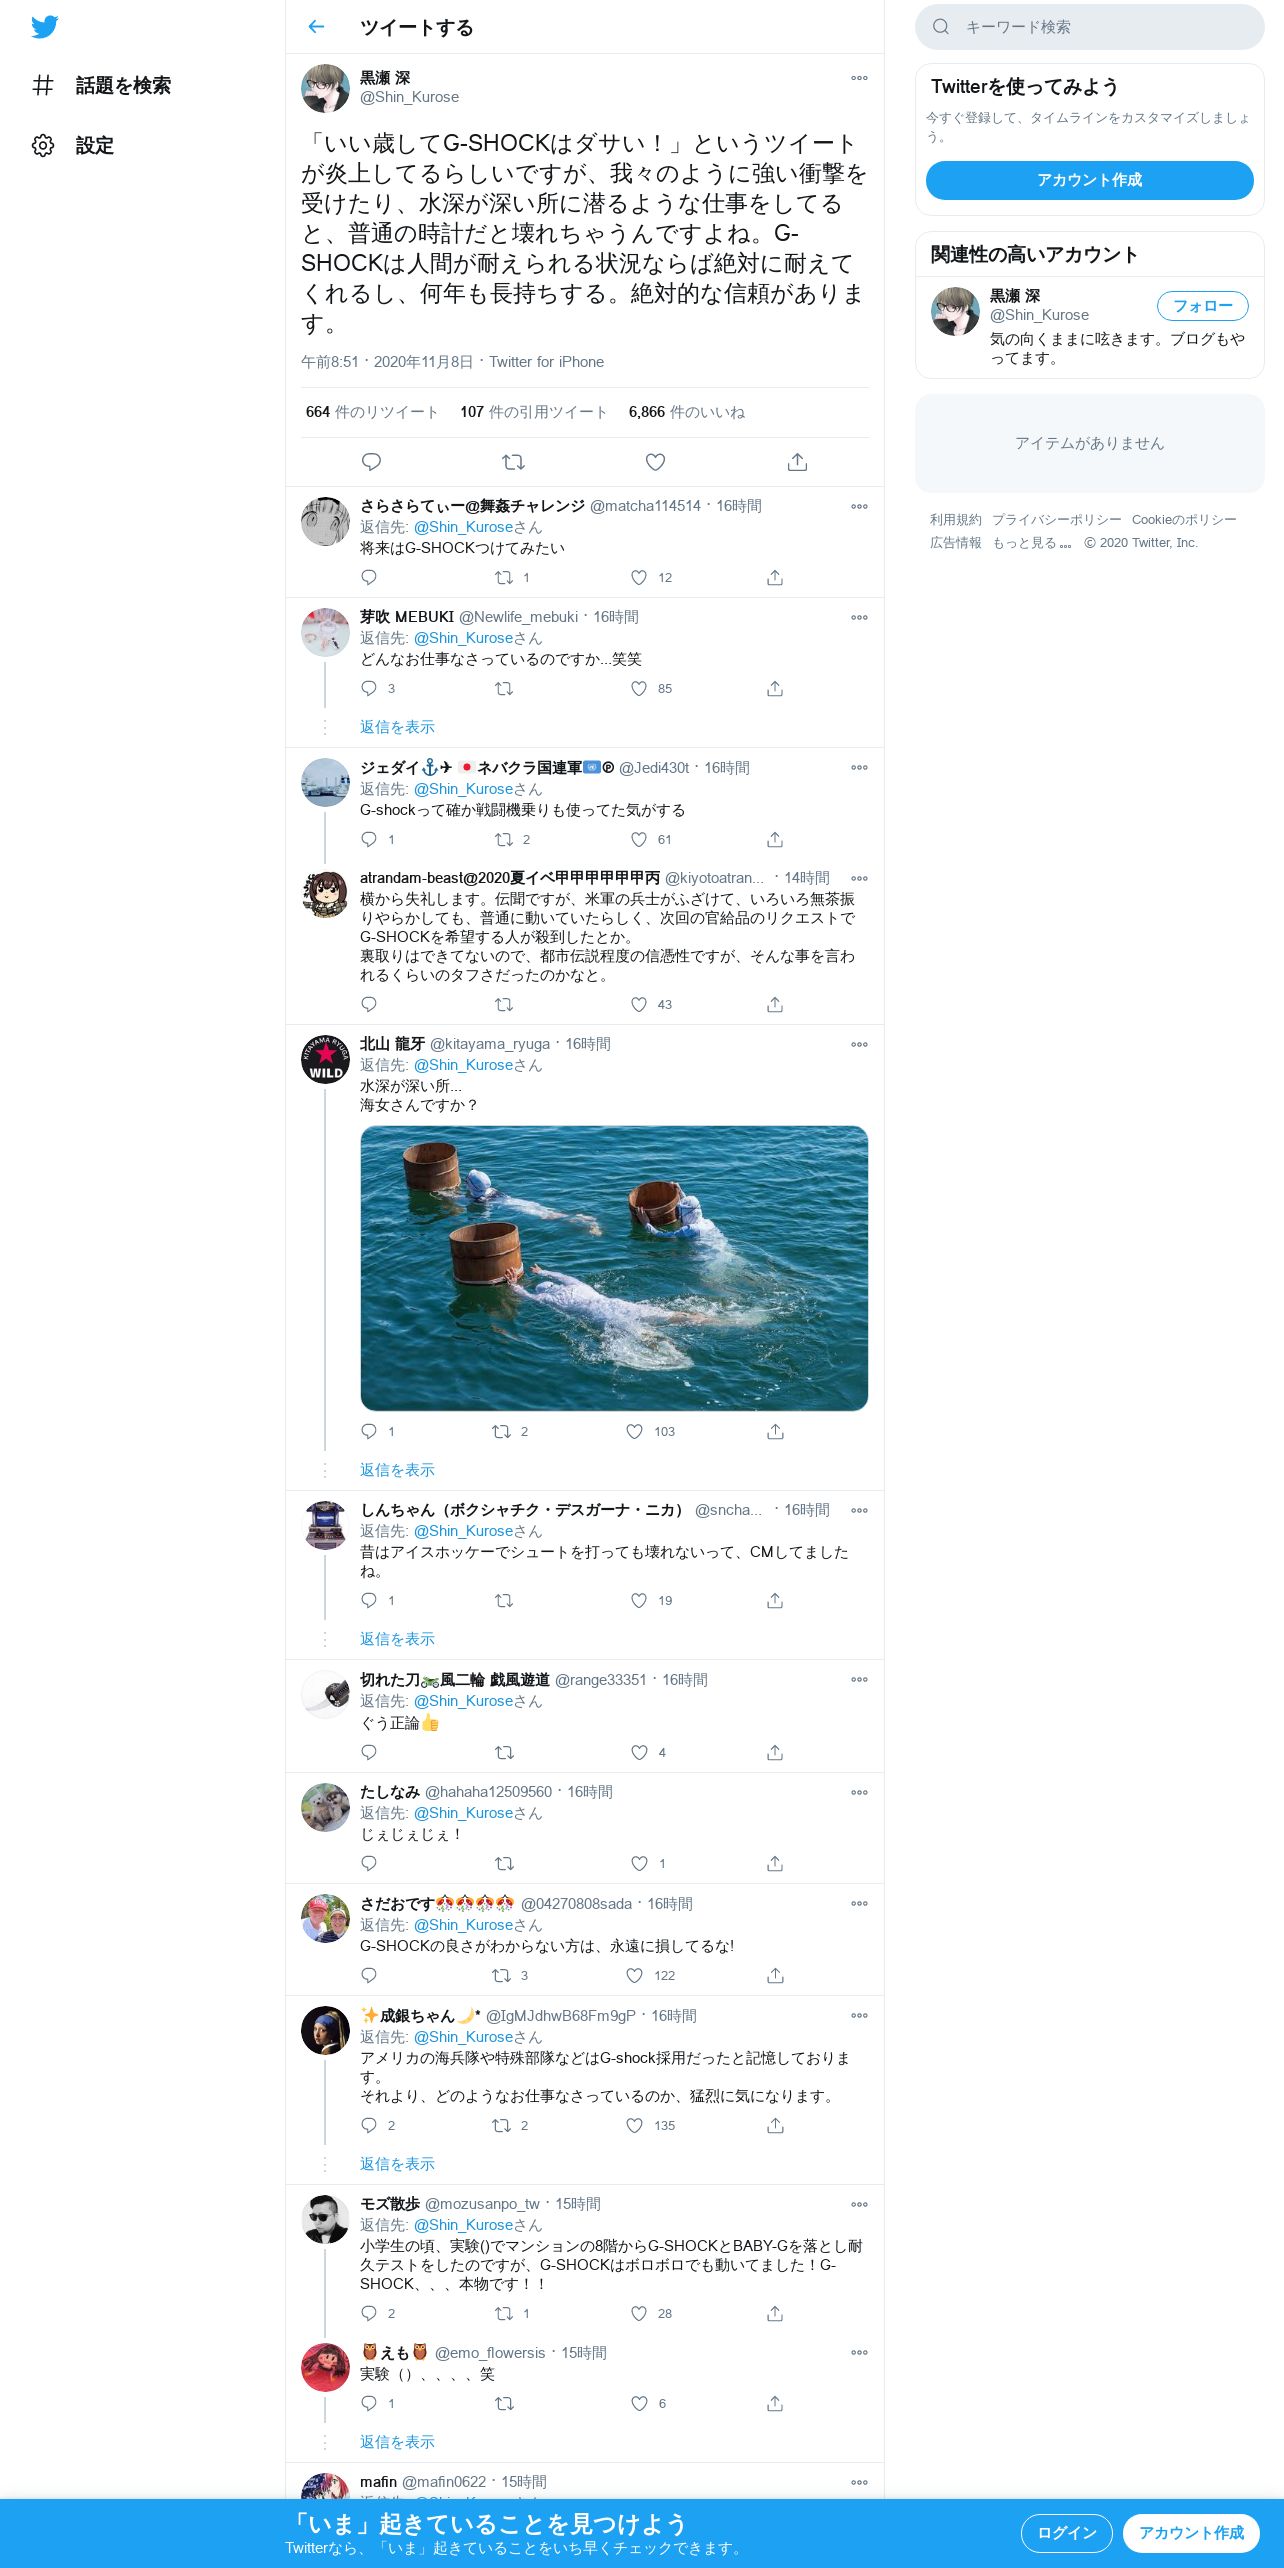Open 設定 in sidebar

pos(73,146)
